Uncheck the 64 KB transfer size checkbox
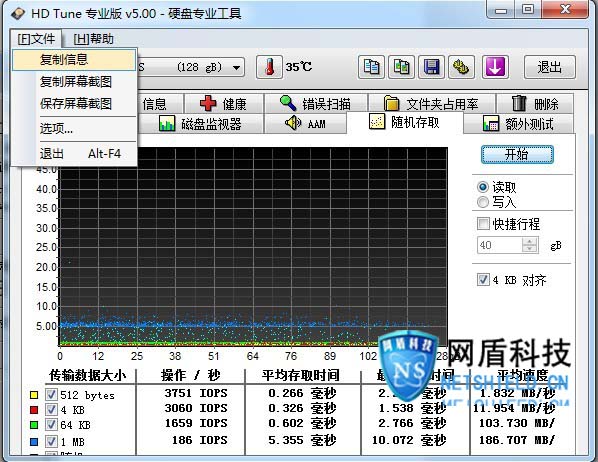This screenshot has height=462, width=598. point(51,425)
